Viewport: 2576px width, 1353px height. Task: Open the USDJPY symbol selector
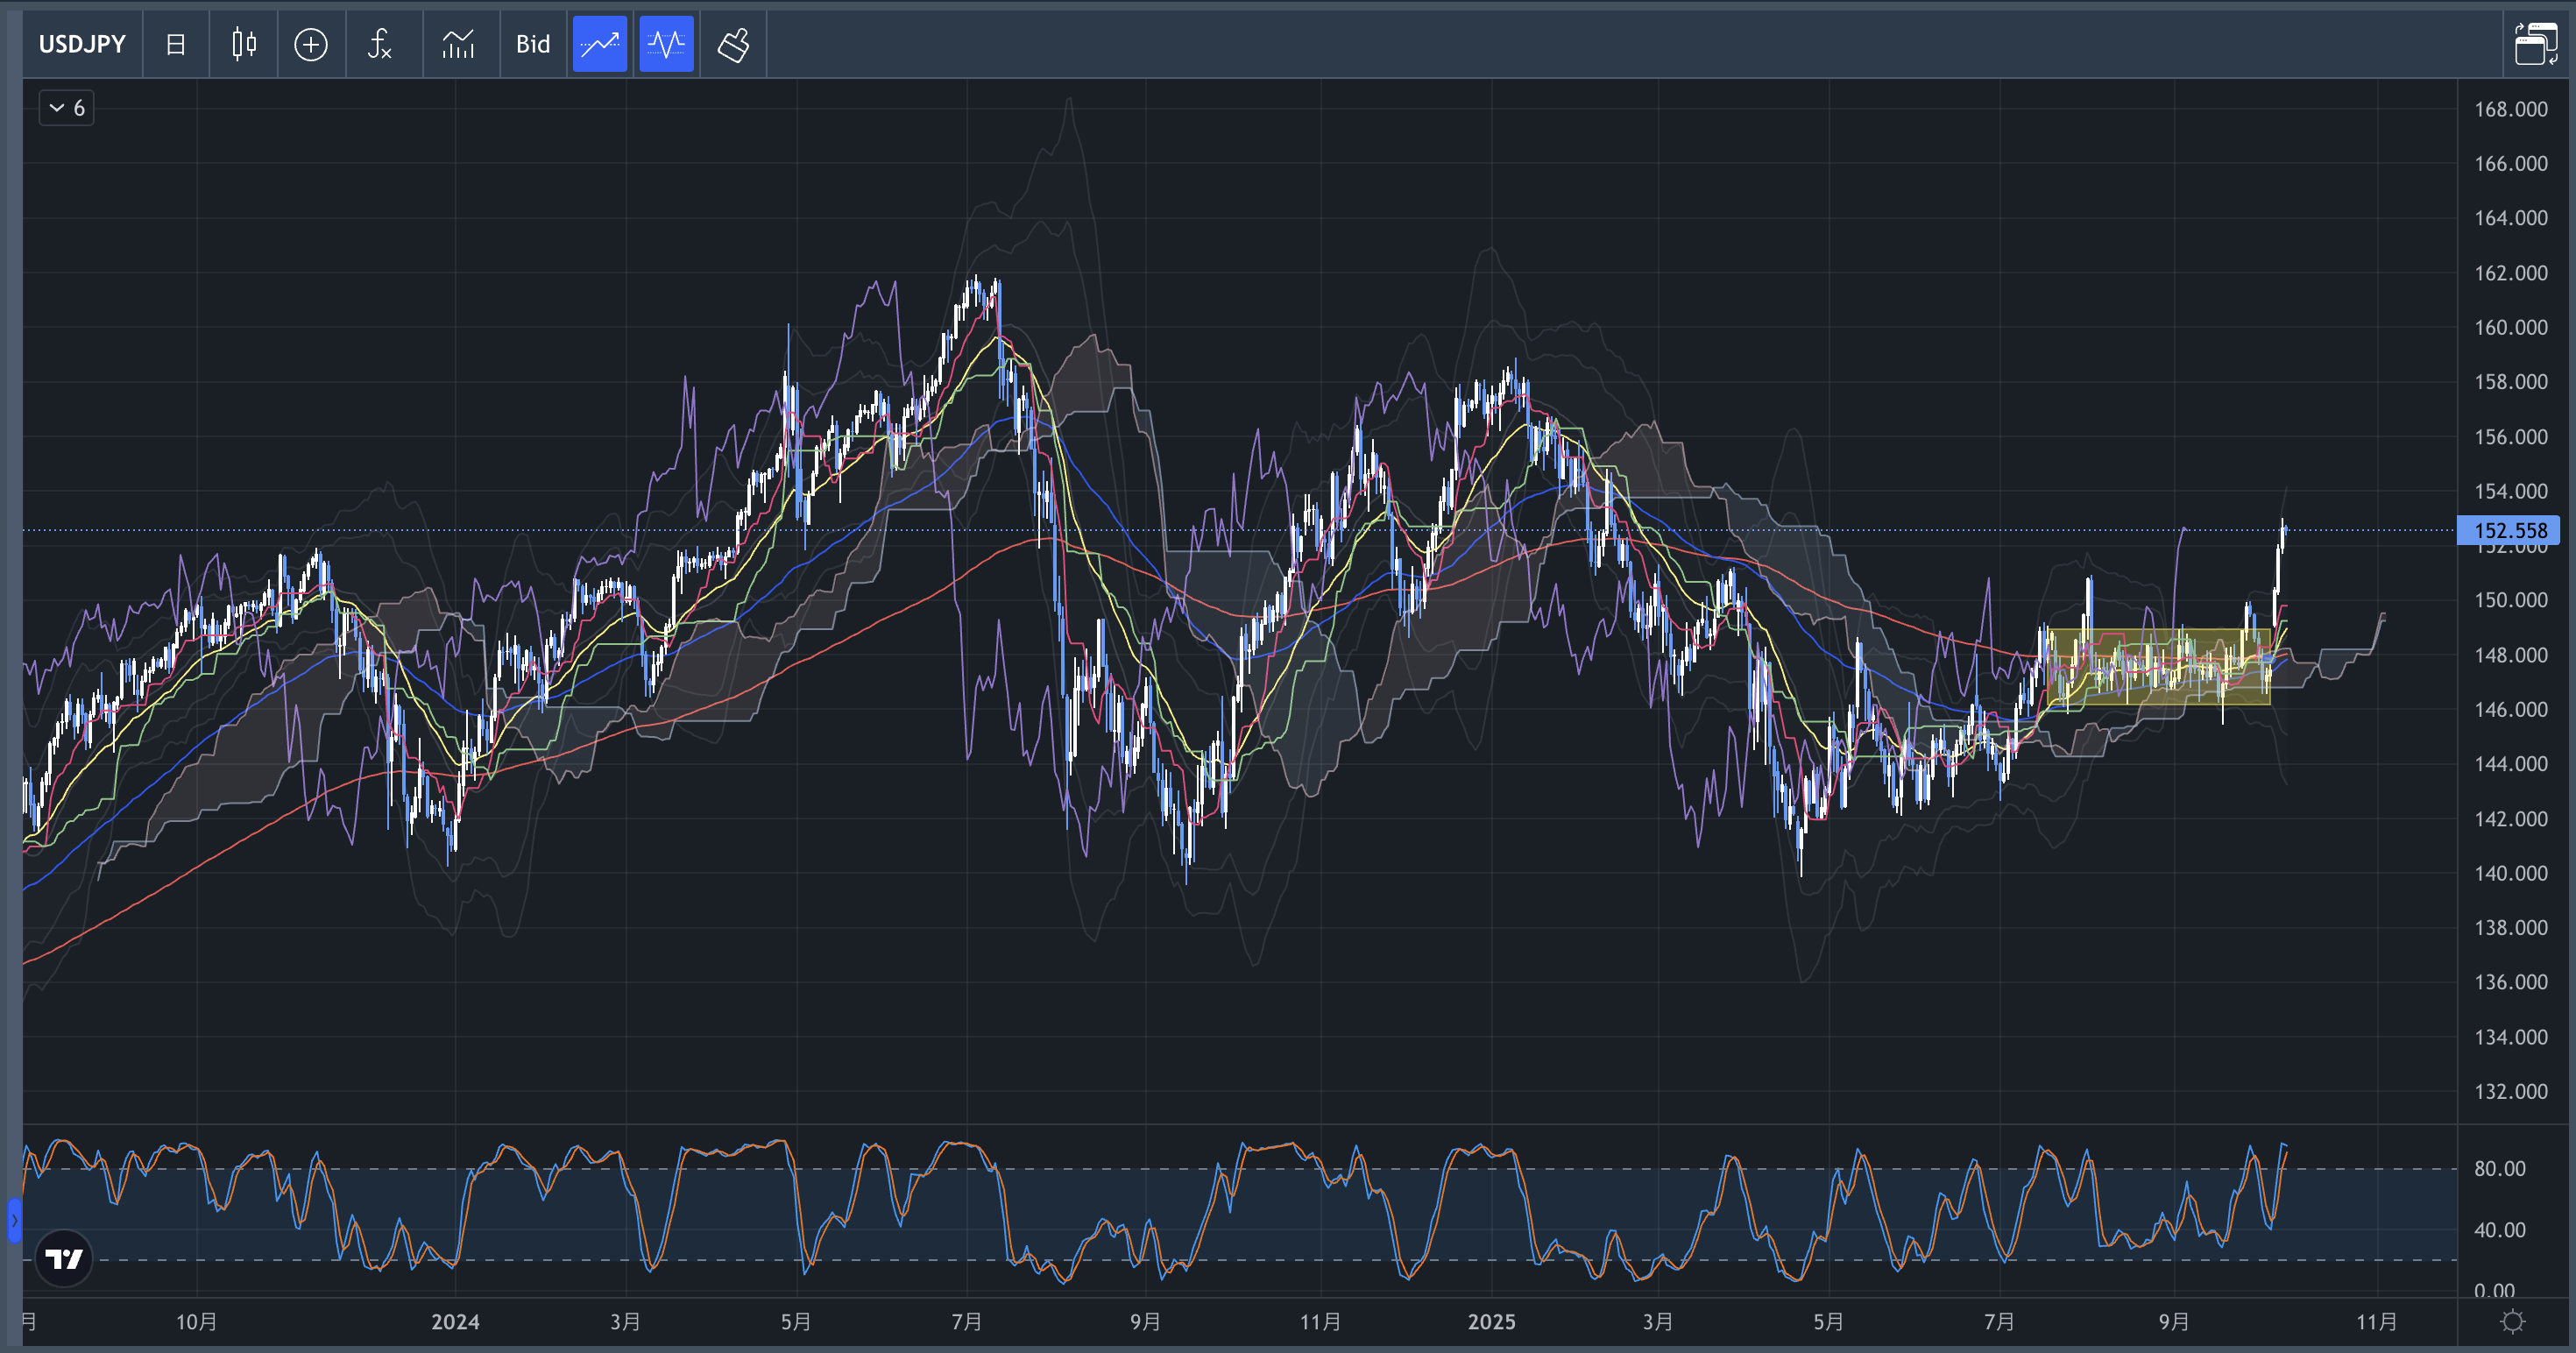coord(82,44)
